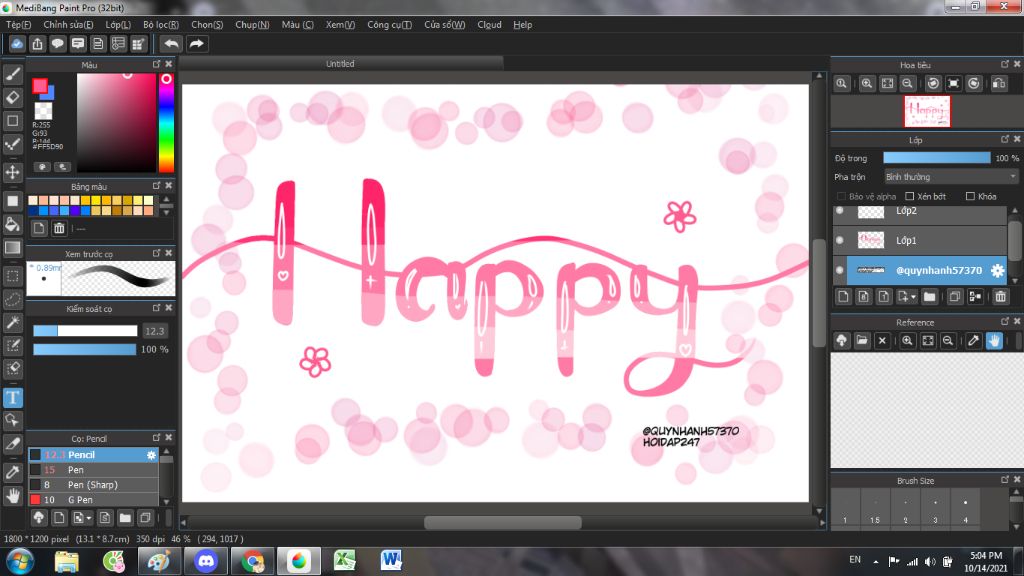Viewport: 1024px width, 576px height.
Task: Select the Pen brush in list
Action: (x=93, y=470)
